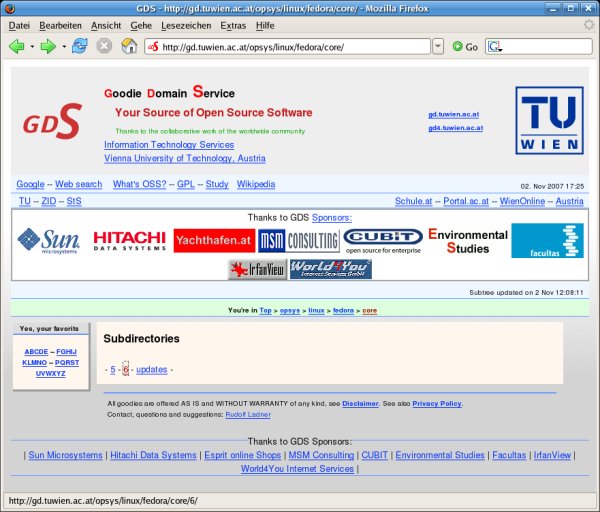Click the Wikipedia link
The image size is (600, 512).
tap(255, 184)
